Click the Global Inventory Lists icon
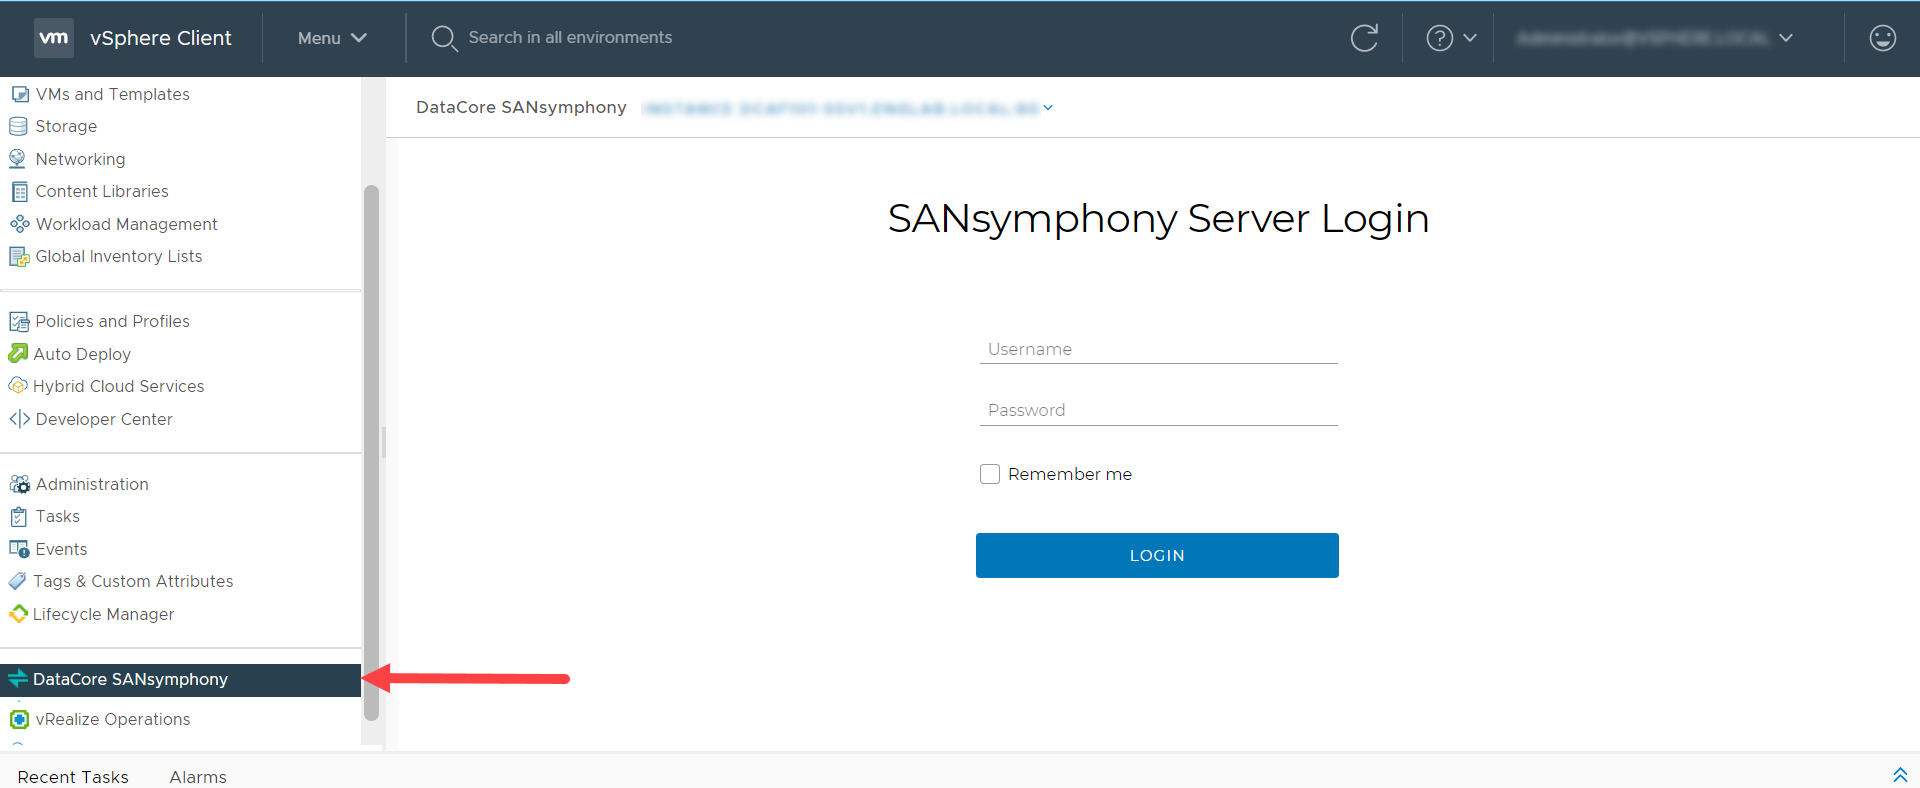 point(19,257)
